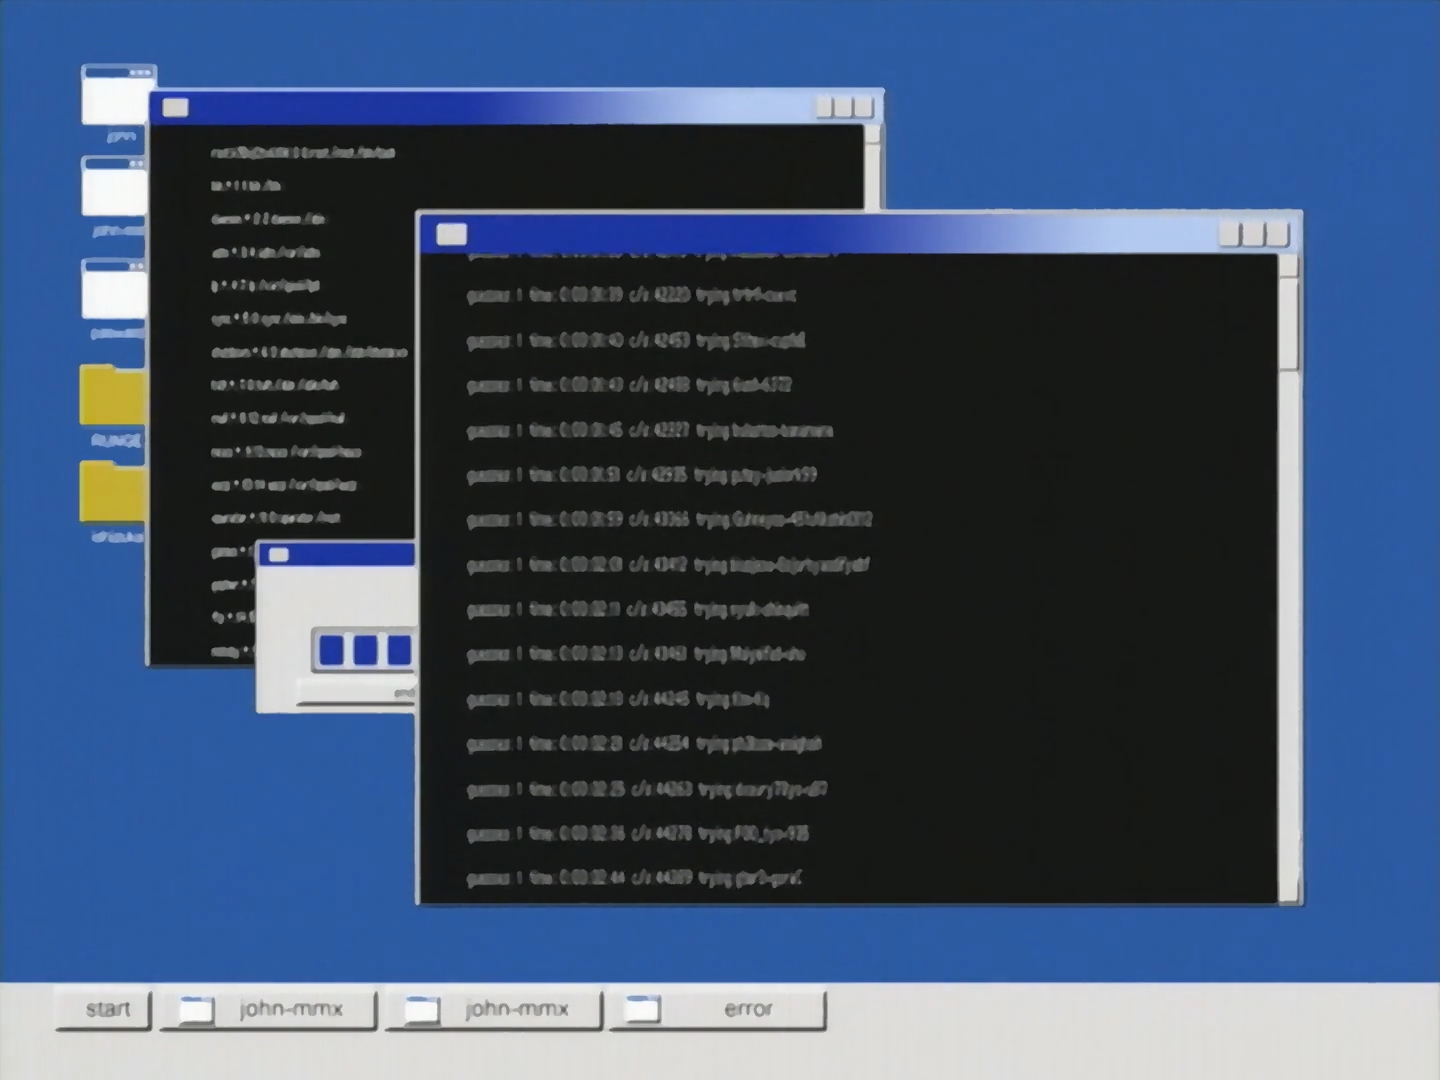Switch to the john-mmx taskbar button beside start
This screenshot has width=1440, height=1080.
point(268,1009)
